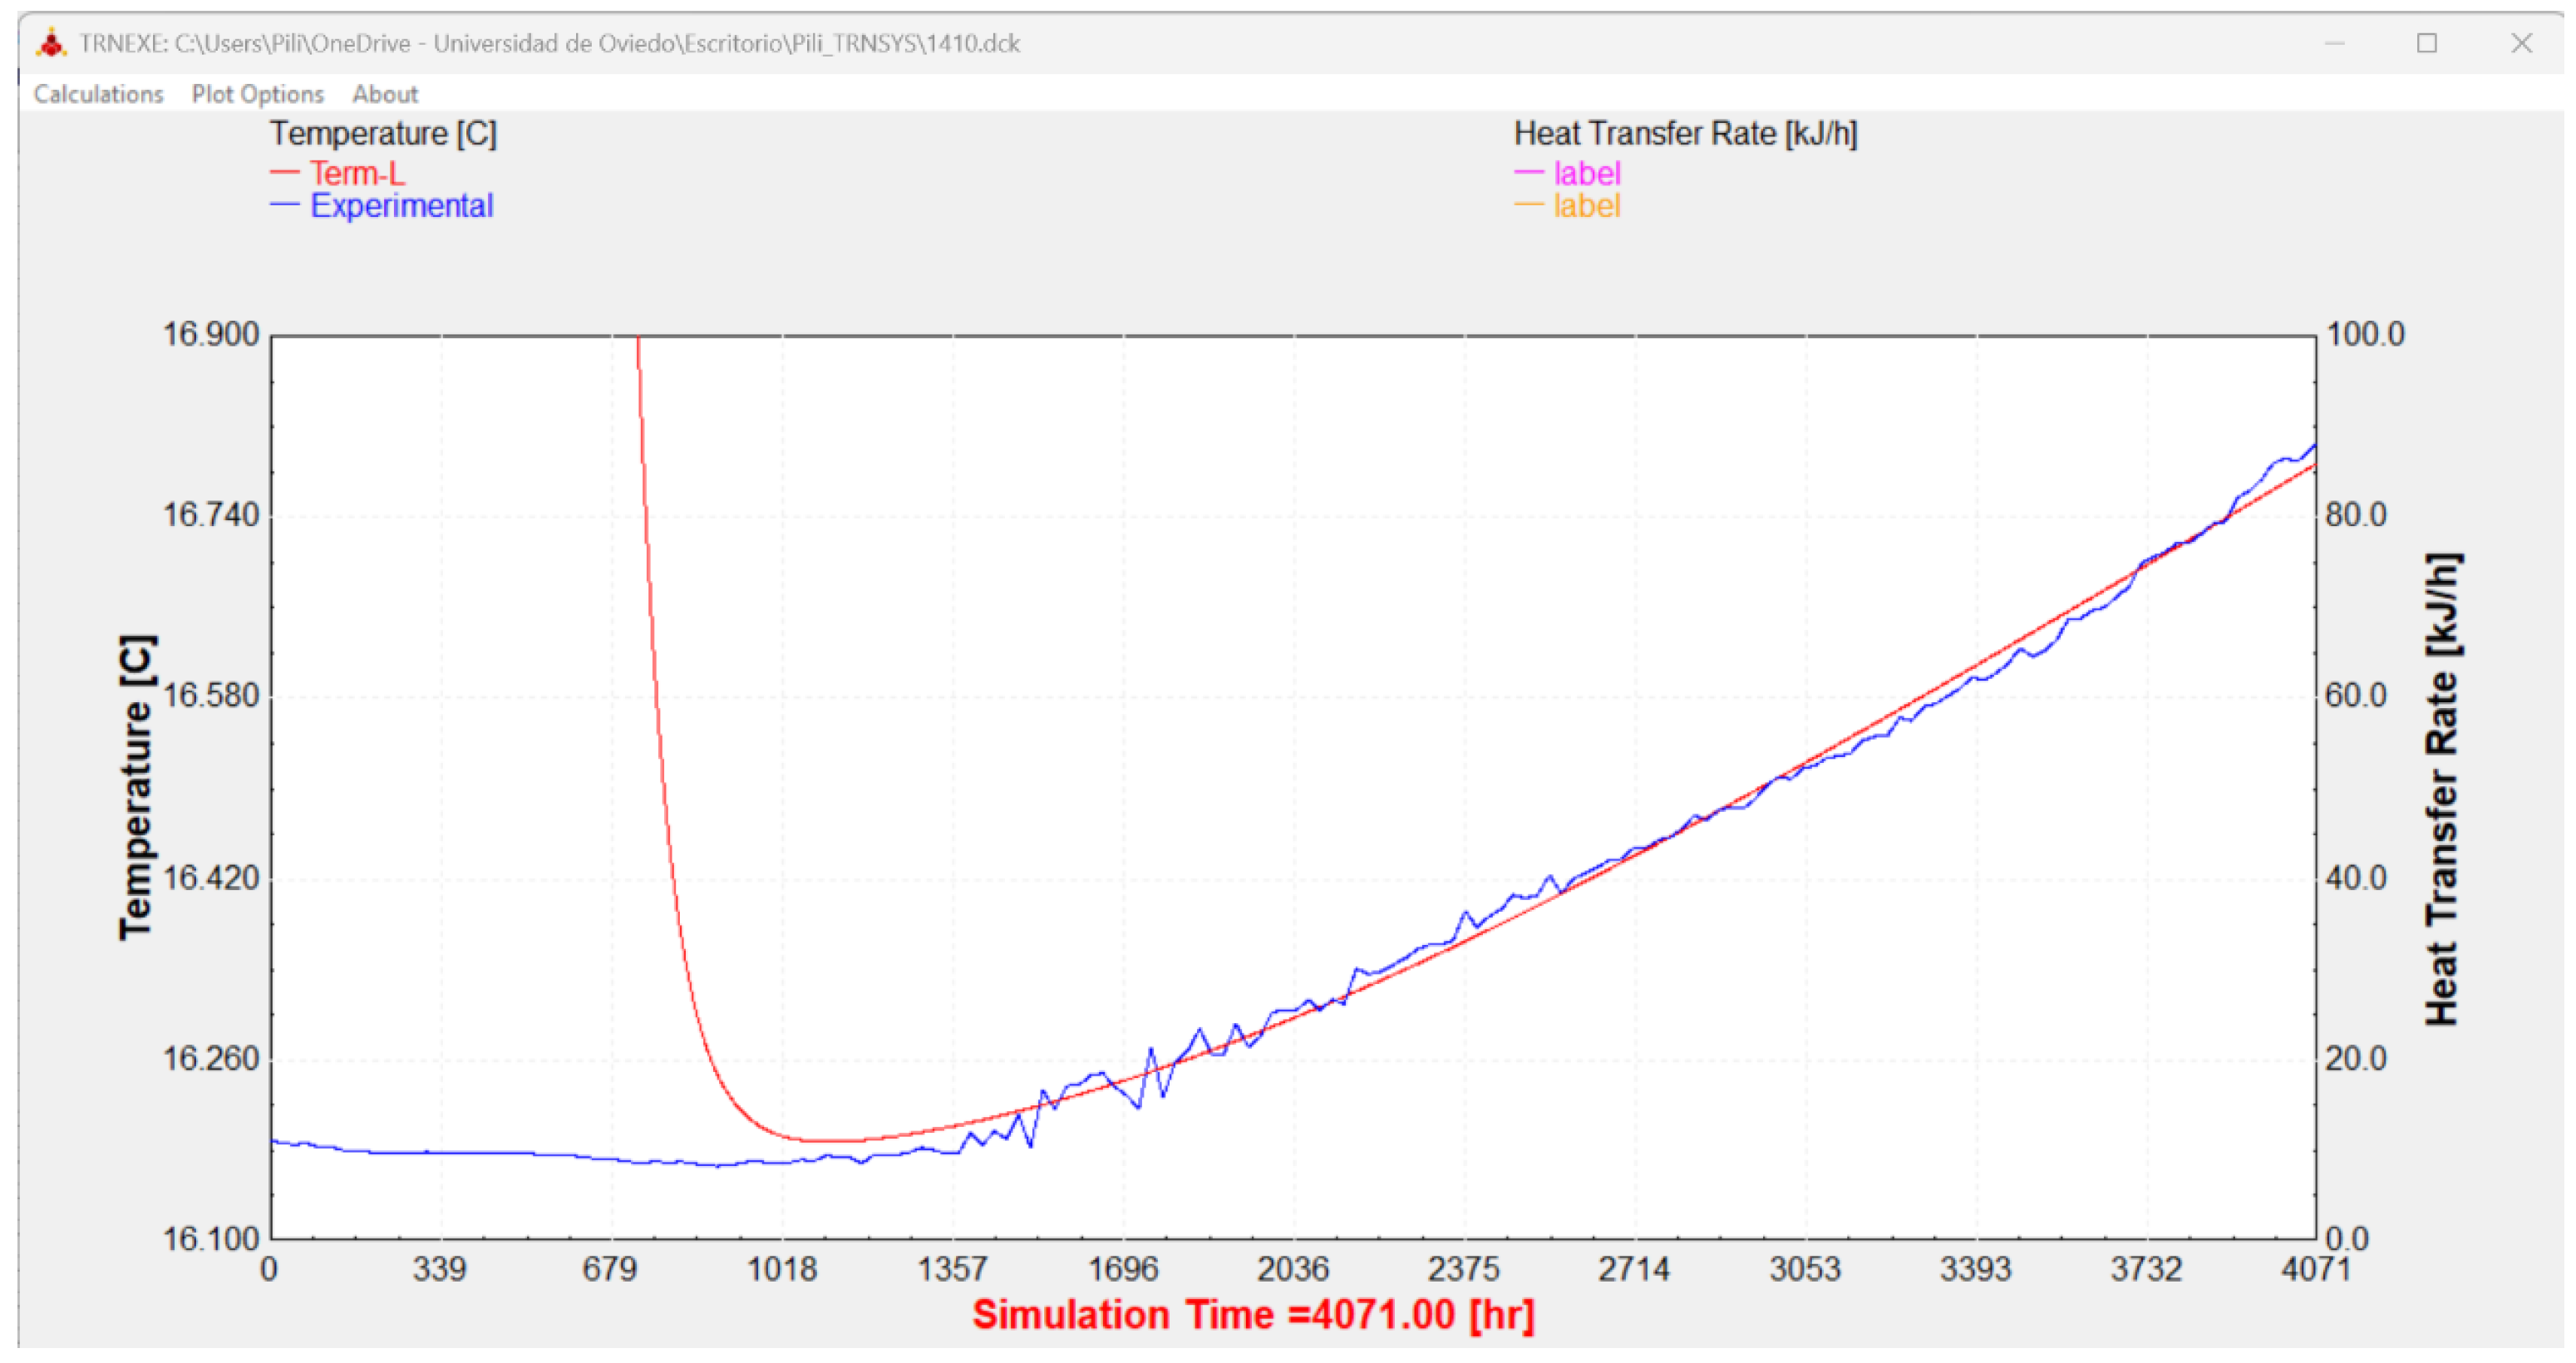Click the Heat Transfer Rate legend heading
This screenshot has width=2576, height=1363.
(1685, 133)
